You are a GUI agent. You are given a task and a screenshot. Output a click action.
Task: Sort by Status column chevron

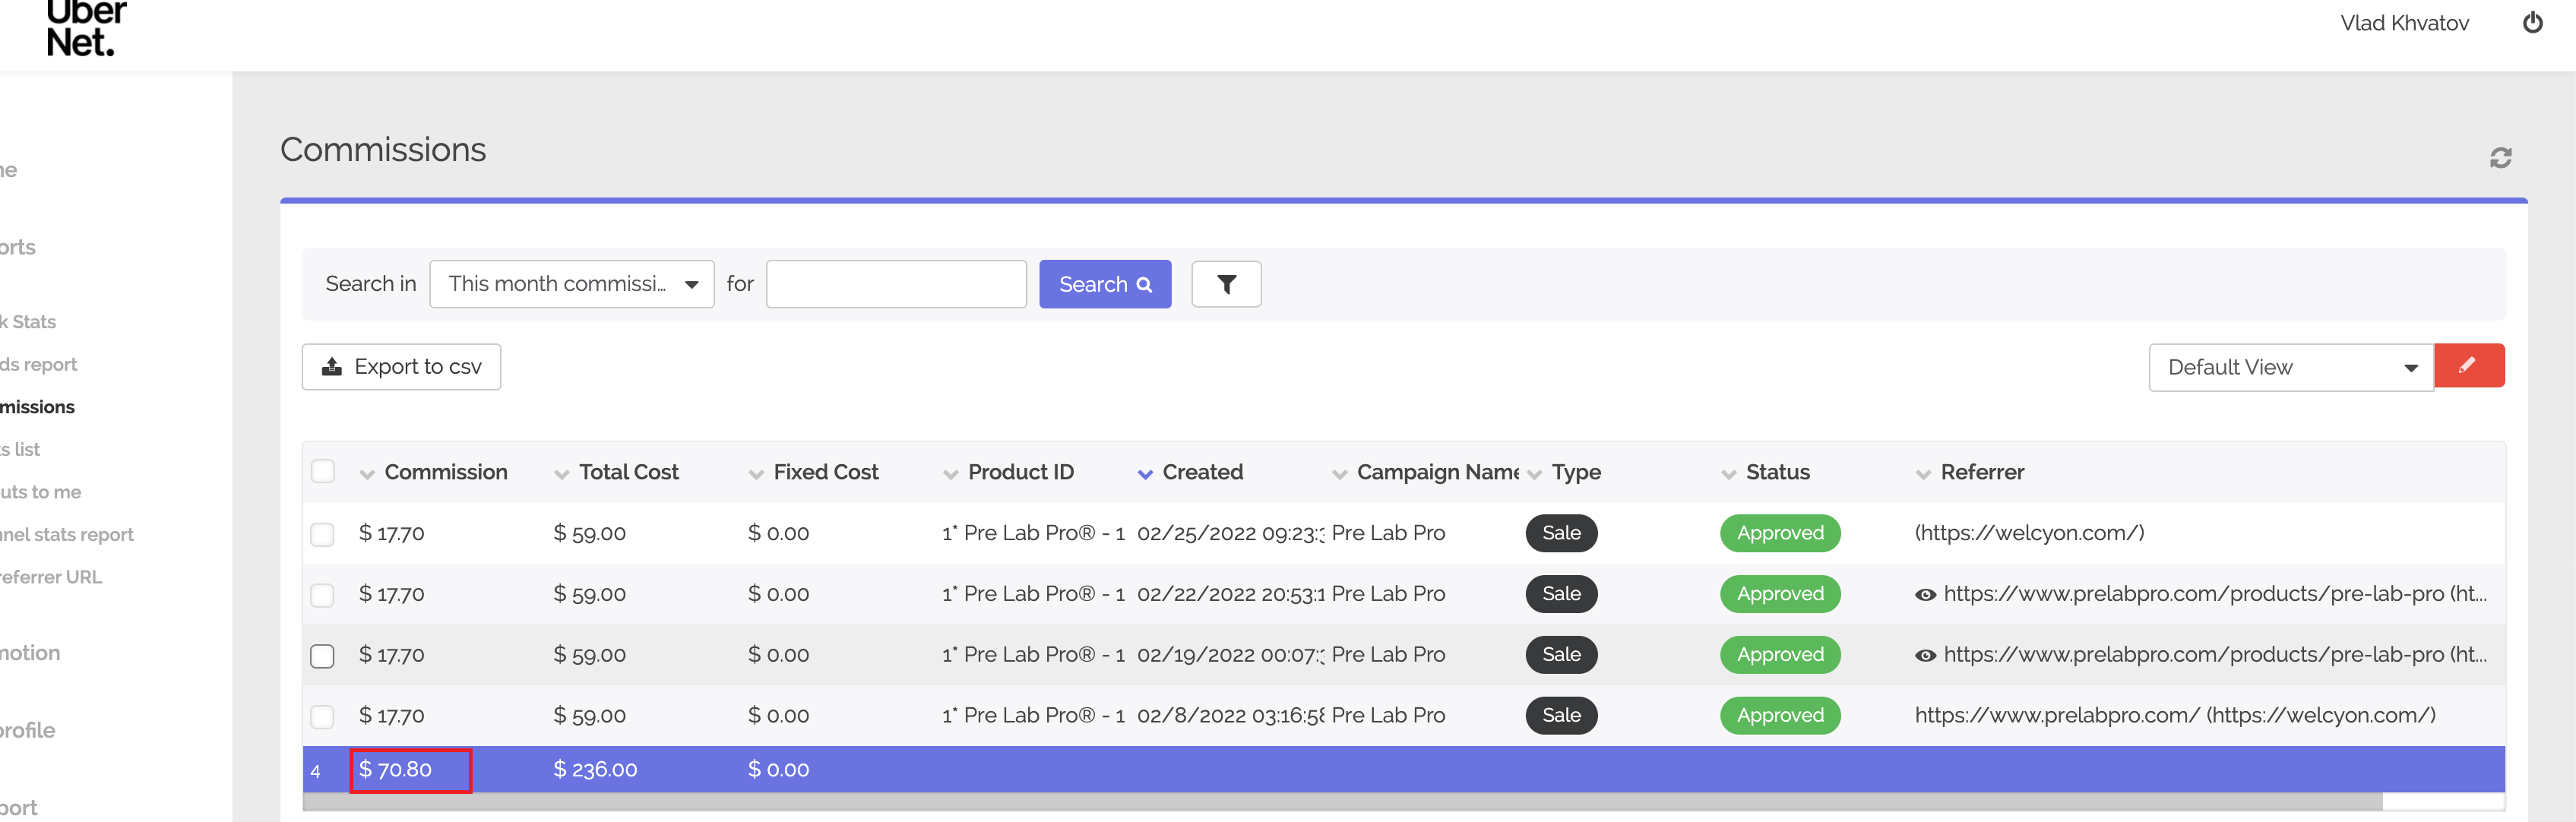[x=1729, y=474]
